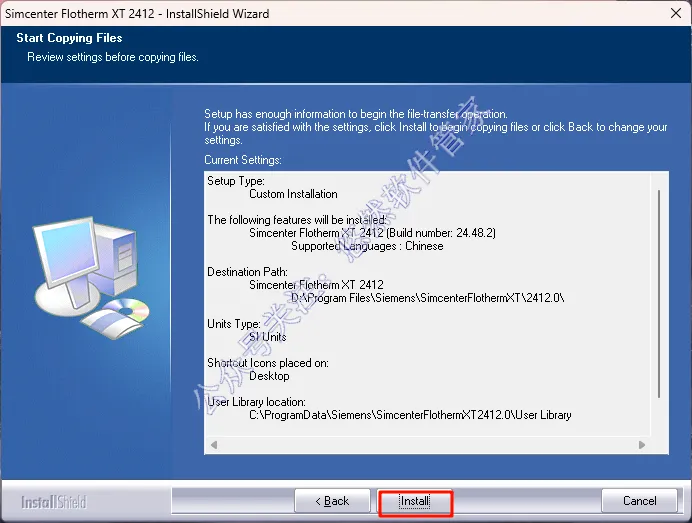Go back with the Back button

pyautogui.click(x=332, y=501)
